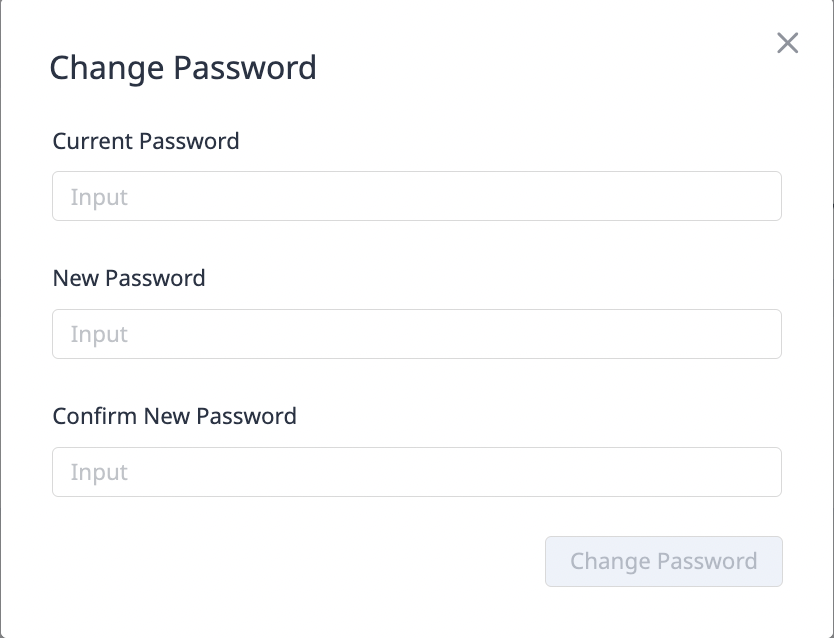Click the grey X at top right
This screenshot has width=834, height=638.
[788, 43]
